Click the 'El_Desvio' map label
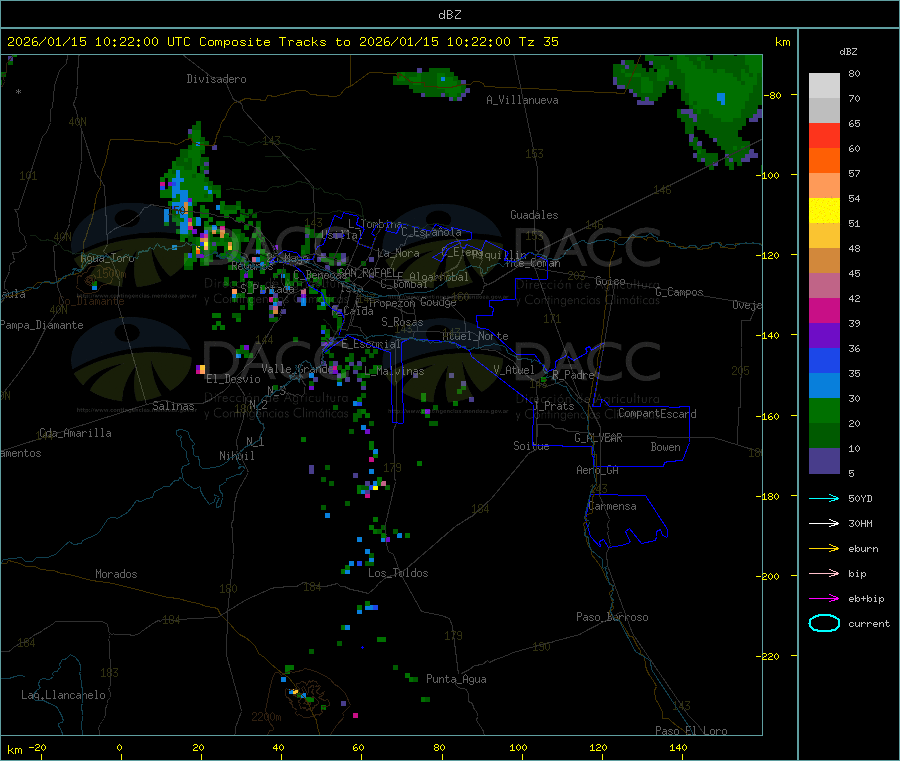The width and height of the screenshot is (900, 761). [233, 379]
